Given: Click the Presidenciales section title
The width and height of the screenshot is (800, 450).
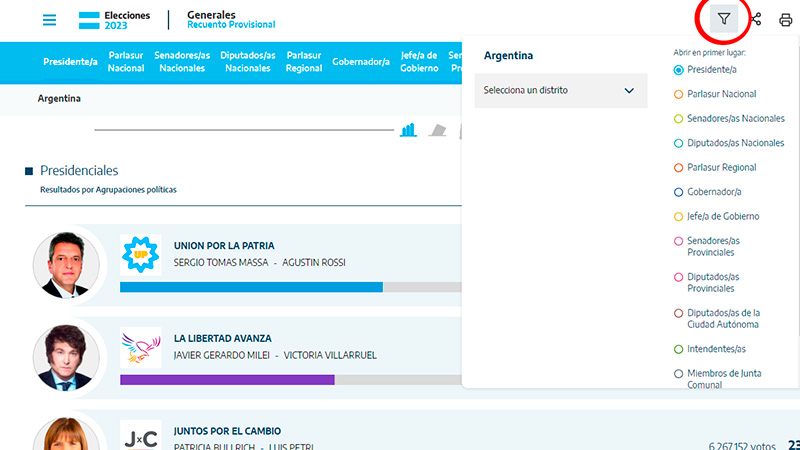Looking at the screenshot, I should (x=79, y=170).
